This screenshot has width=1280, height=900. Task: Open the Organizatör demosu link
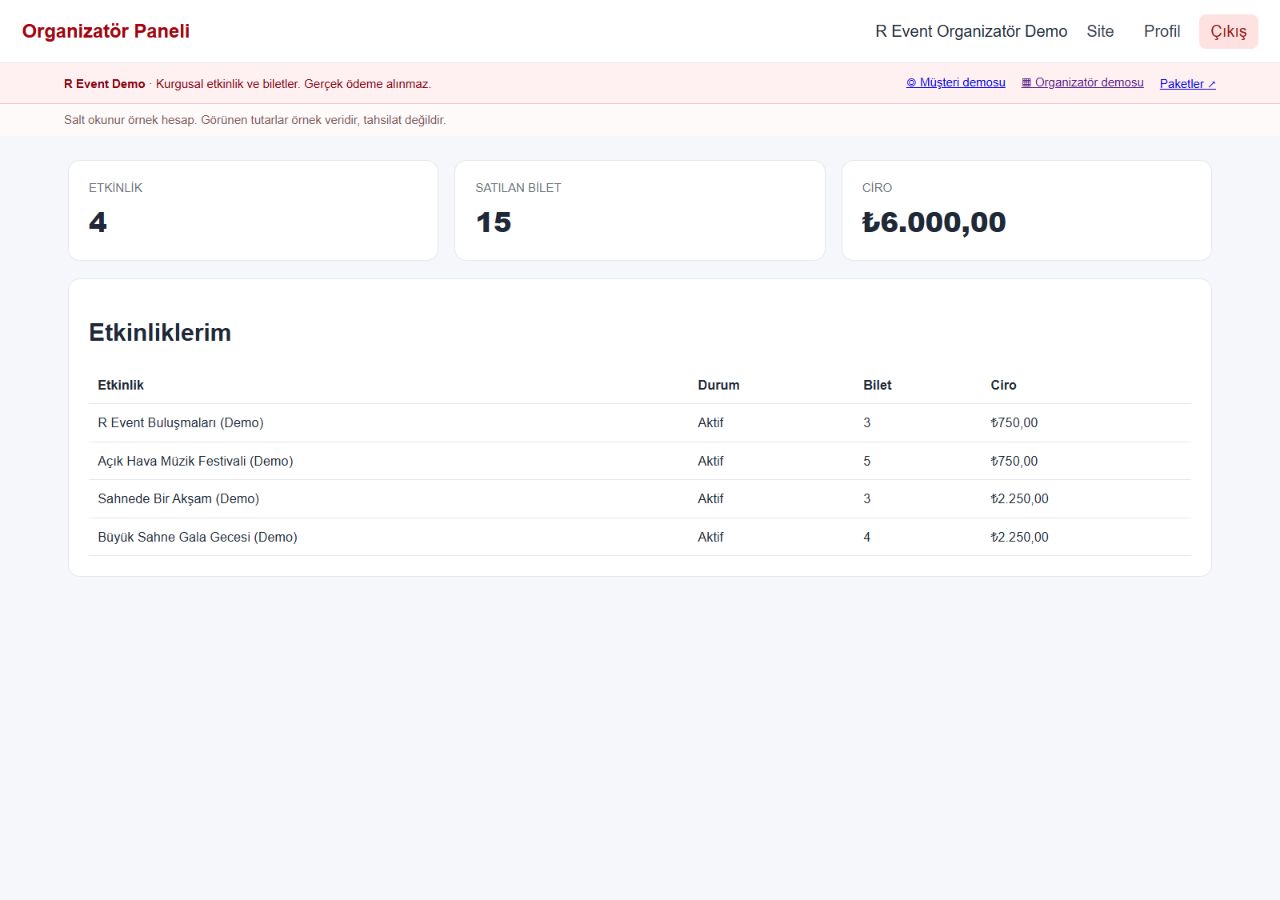coord(1082,83)
